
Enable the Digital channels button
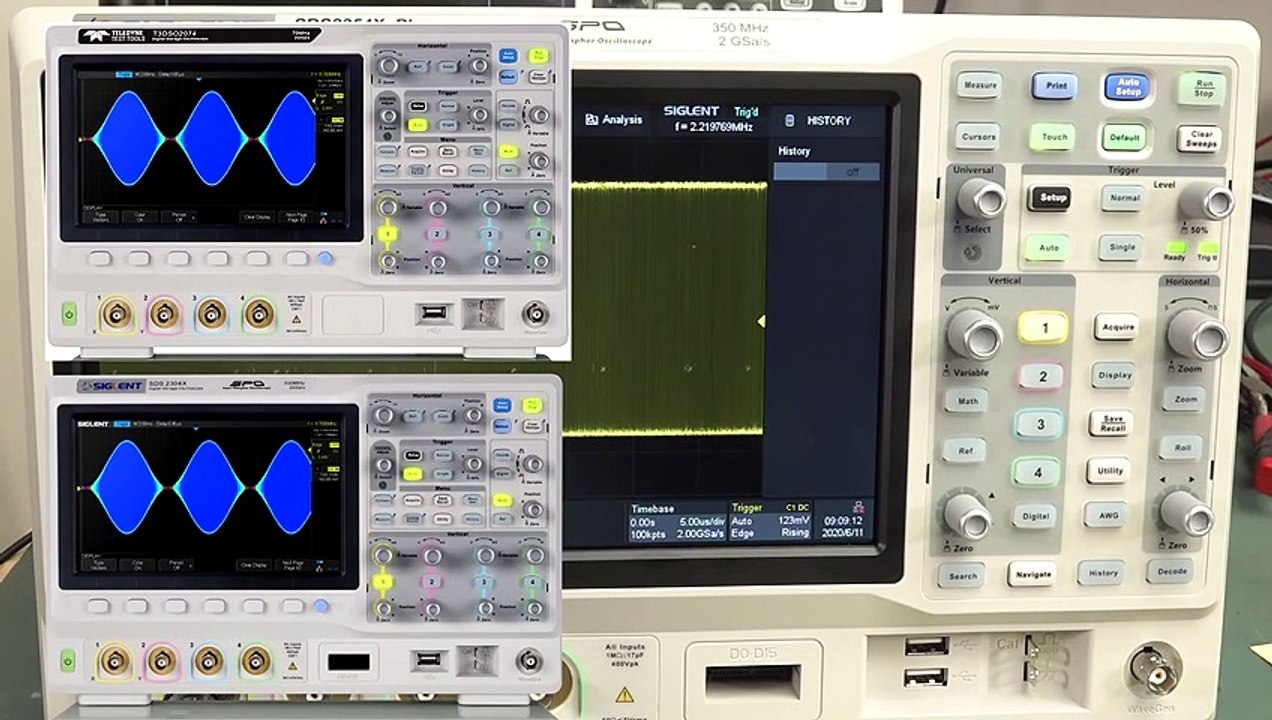tap(1035, 516)
